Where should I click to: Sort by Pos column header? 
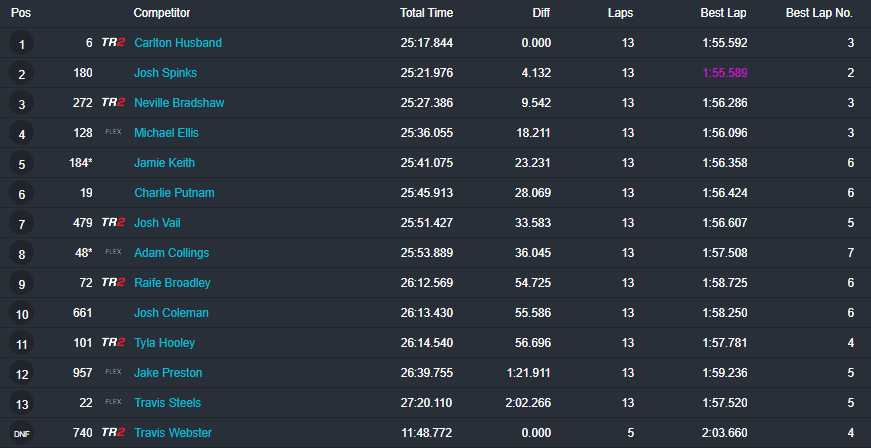[21, 13]
